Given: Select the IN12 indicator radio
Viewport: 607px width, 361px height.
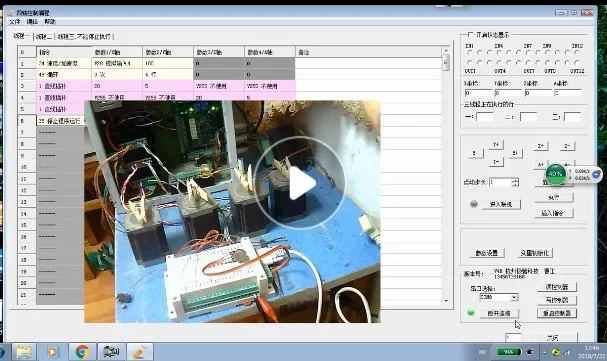Looking at the screenshot, I should click(x=577, y=53).
